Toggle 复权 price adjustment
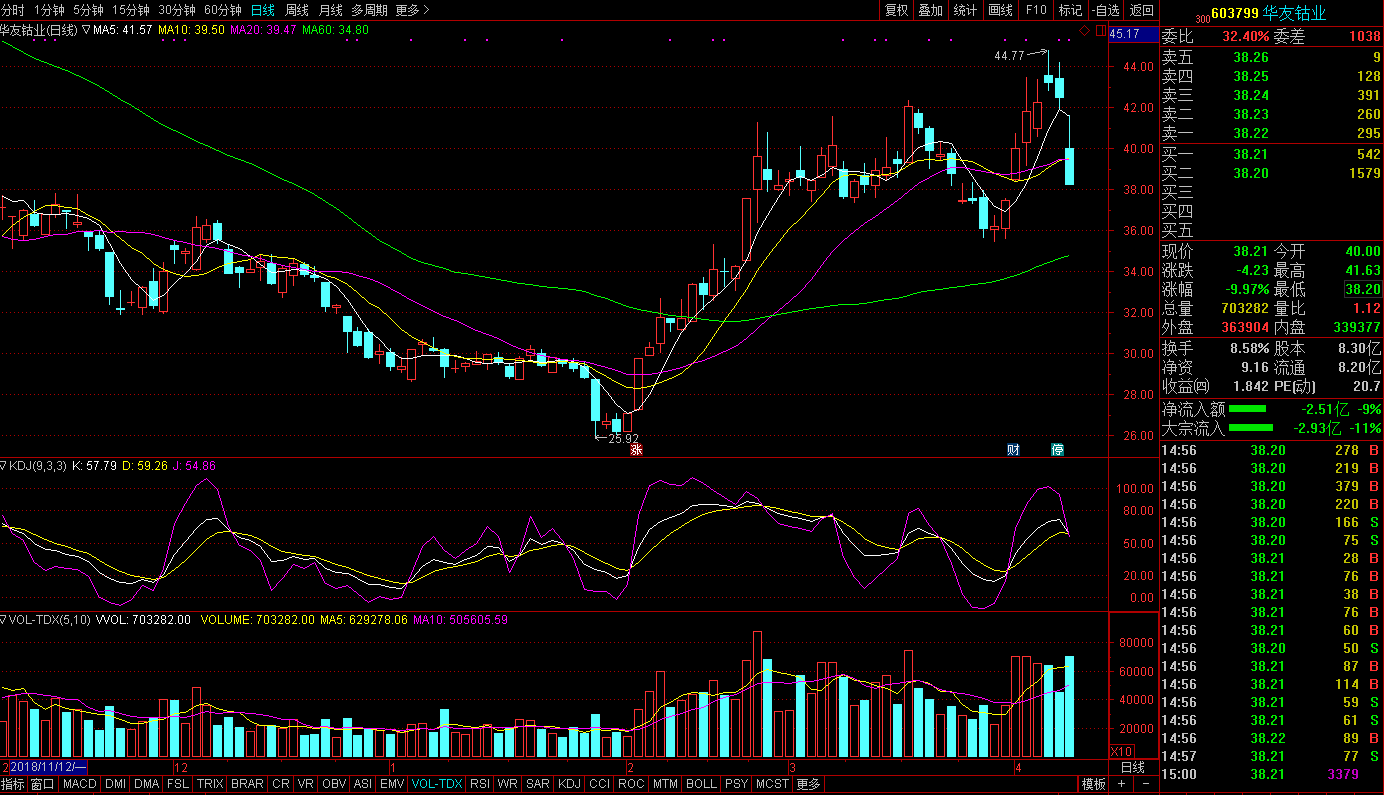This screenshot has height=795, width=1384. coord(896,10)
